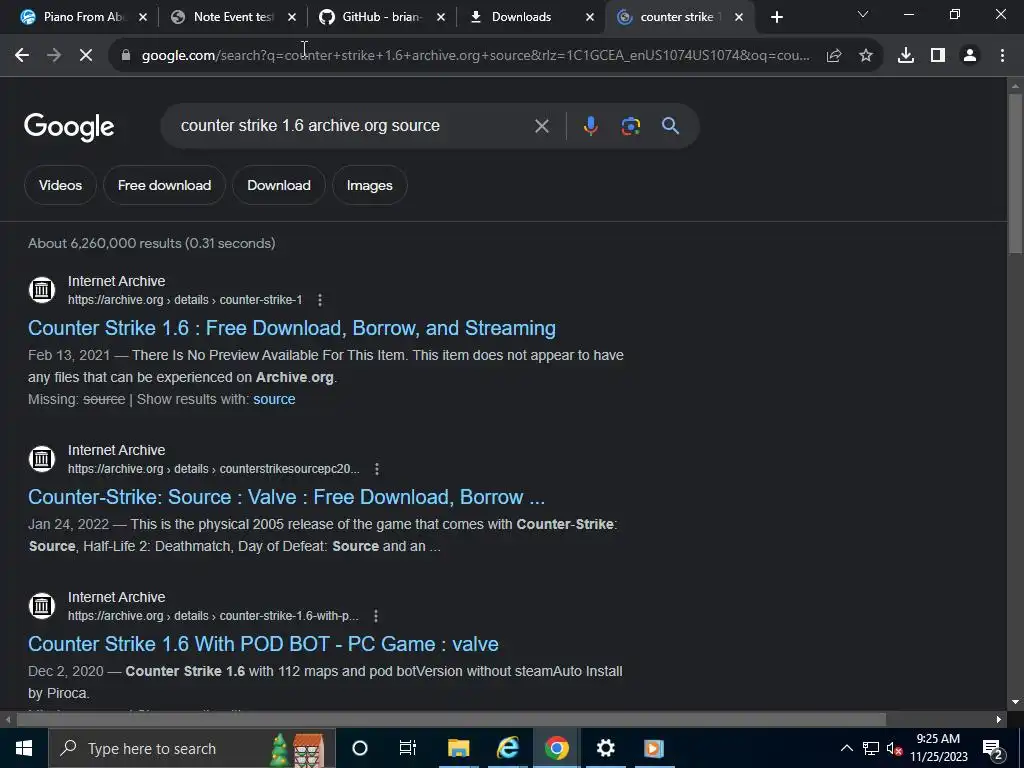The image size is (1024, 768).
Task: Open Internet Explorer from taskbar
Action: (x=507, y=748)
